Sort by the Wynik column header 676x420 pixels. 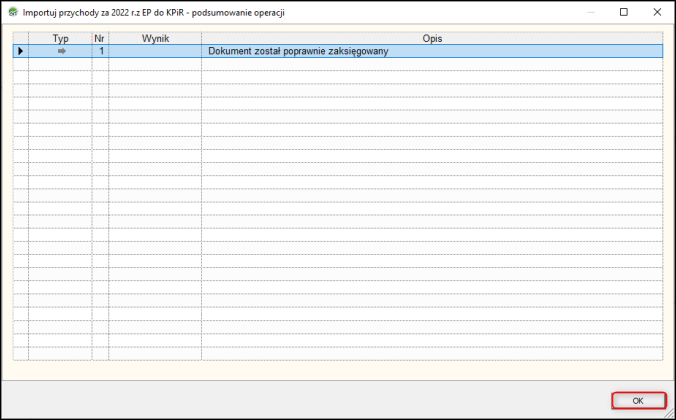(155, 38)
